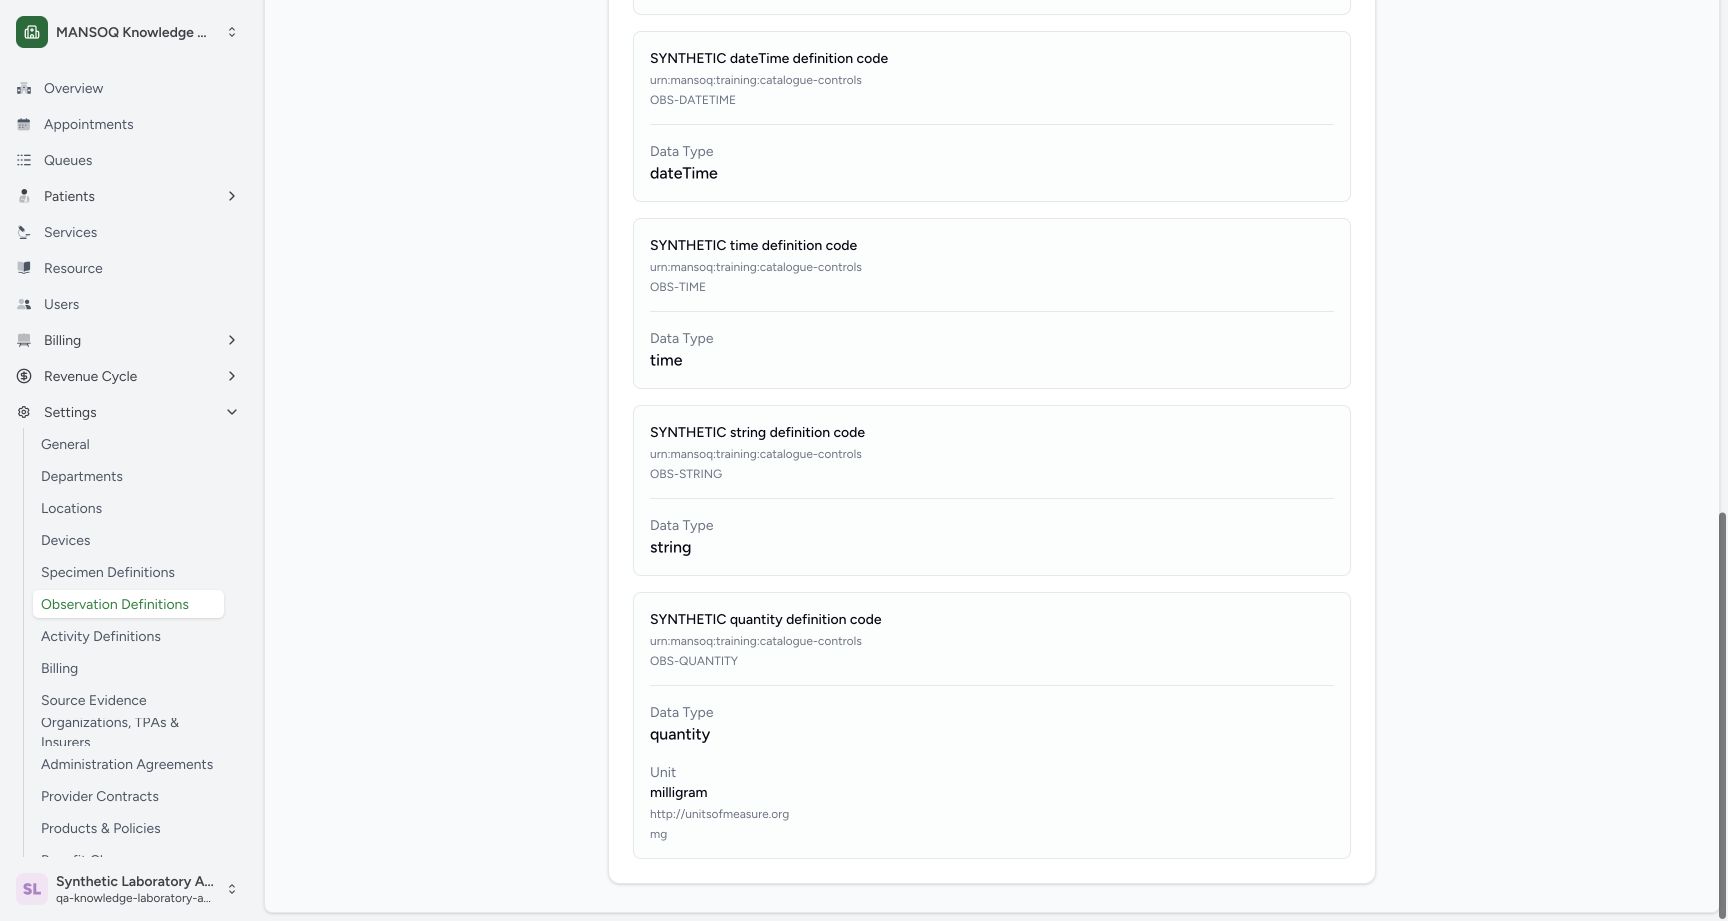The height and width of the screenshot is (921, 1728).
Task: Open Source Evidence settings
Action: pyautogui.click(x=128, y=700)
